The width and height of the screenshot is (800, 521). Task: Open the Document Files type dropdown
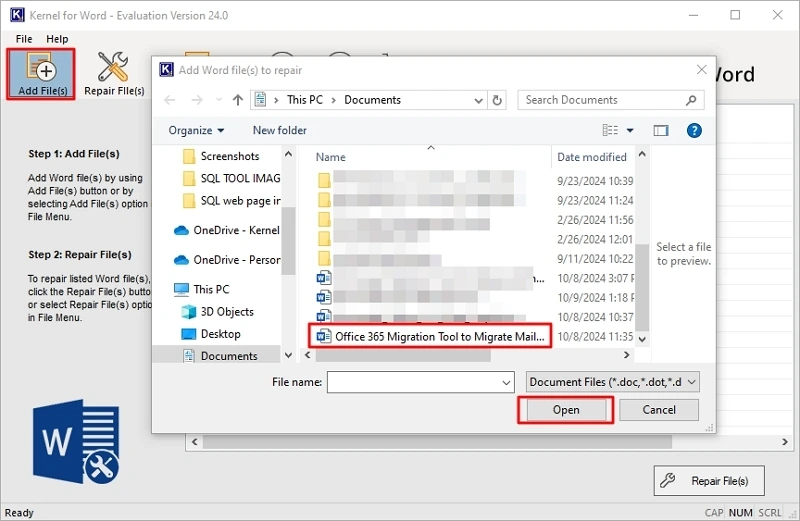coord(613,382)
